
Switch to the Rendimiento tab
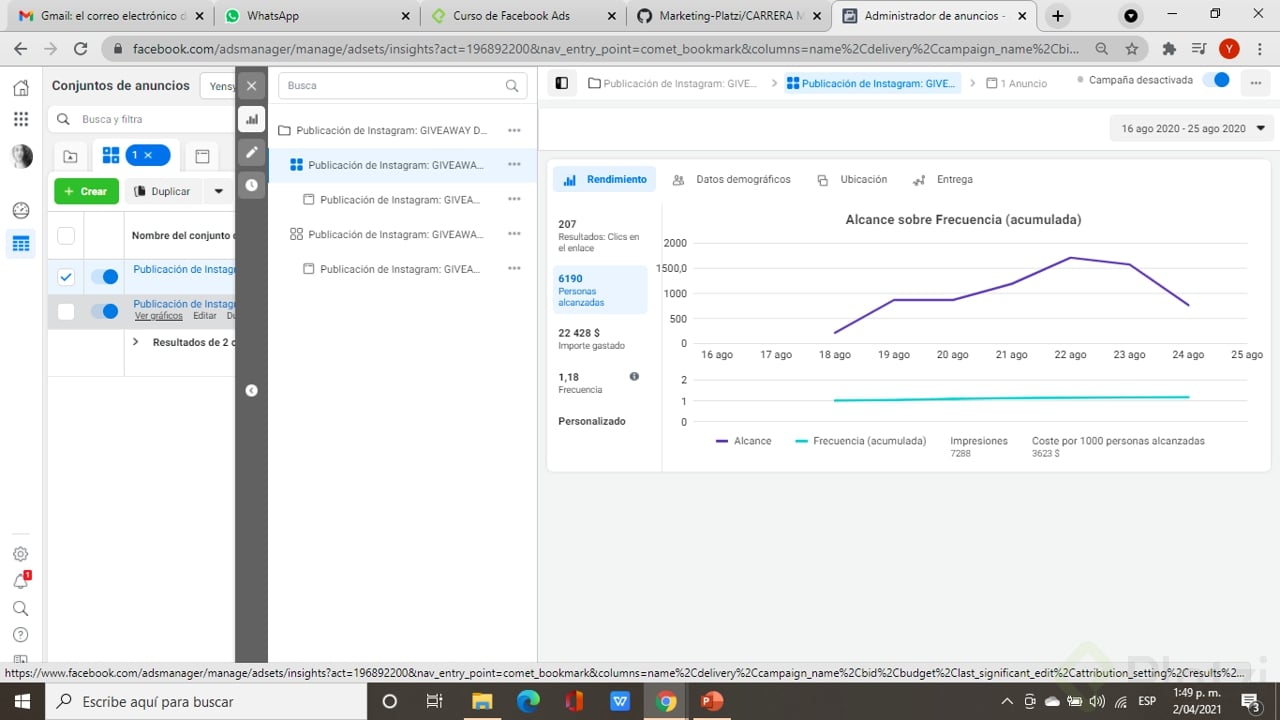click(605, 180)
